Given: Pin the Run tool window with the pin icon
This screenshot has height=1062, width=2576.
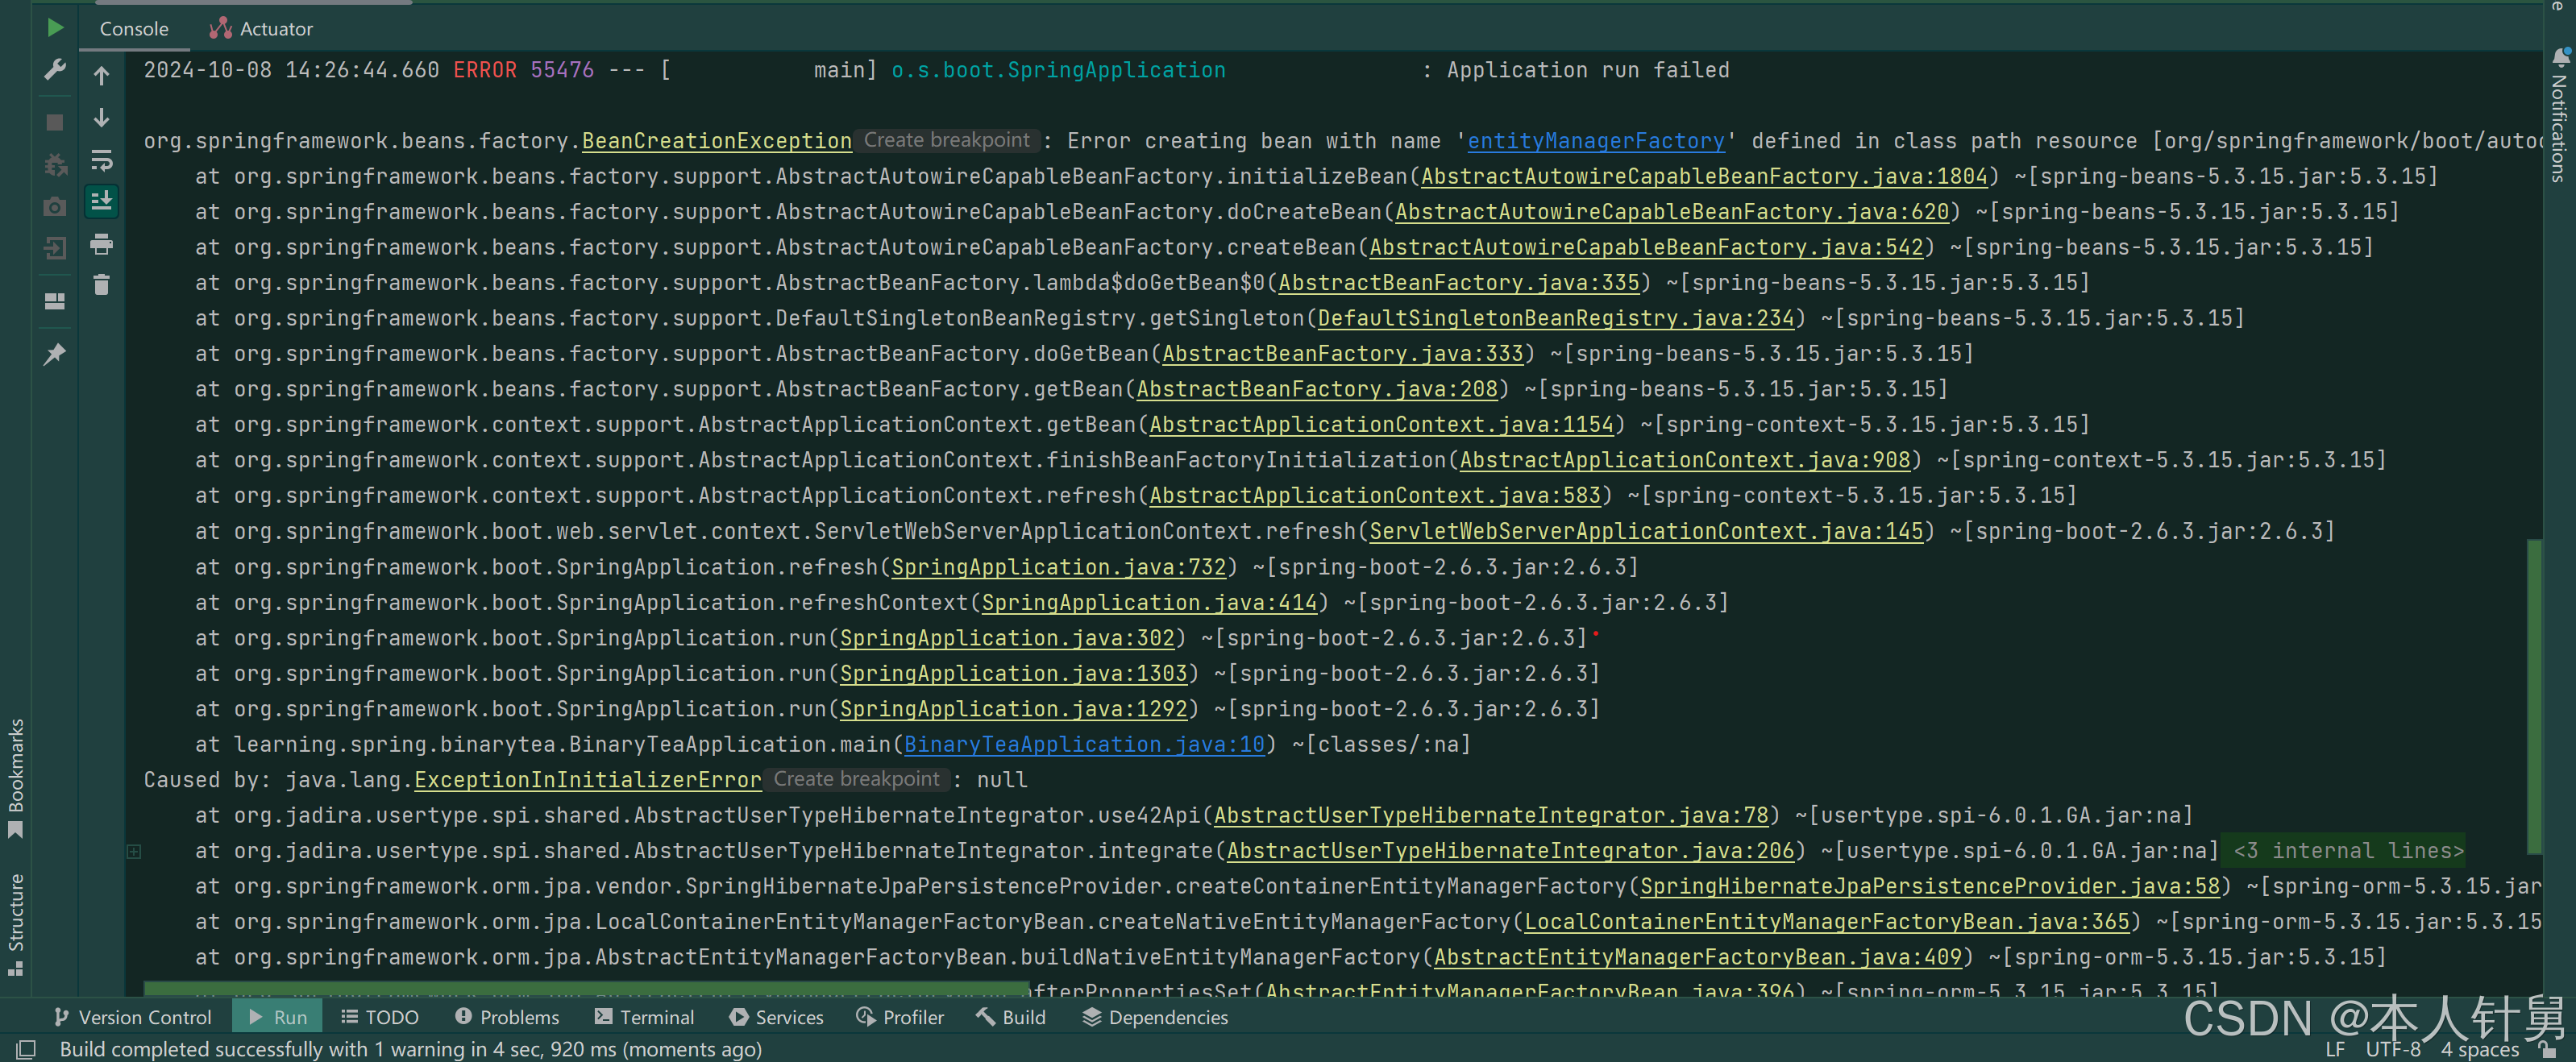Looking at the screenshot, I should [55, 353].
